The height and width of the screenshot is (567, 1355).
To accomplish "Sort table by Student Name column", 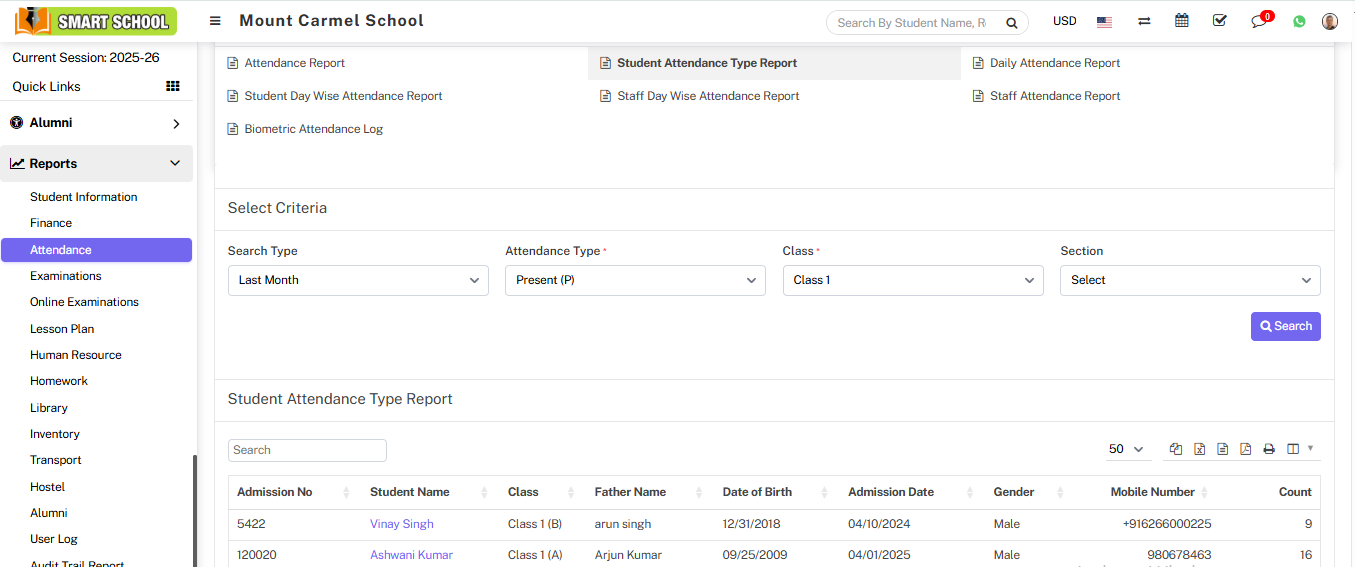I will pyautogui.click(x=410, y=492).
